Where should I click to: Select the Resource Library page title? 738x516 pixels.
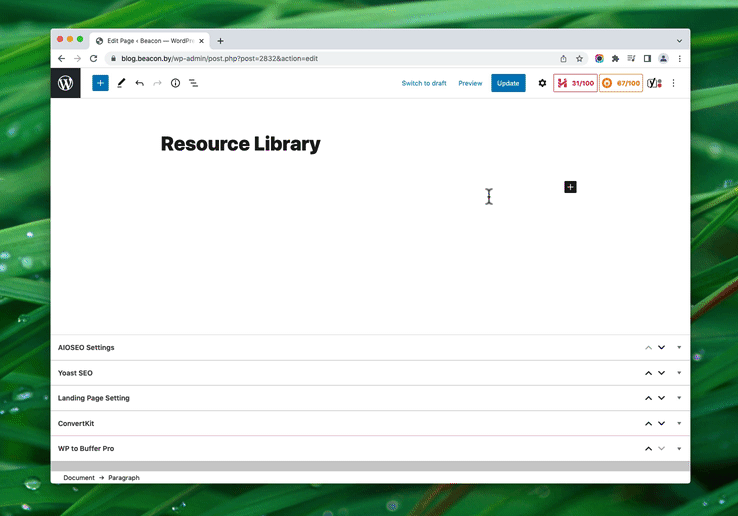click(241, 144)
